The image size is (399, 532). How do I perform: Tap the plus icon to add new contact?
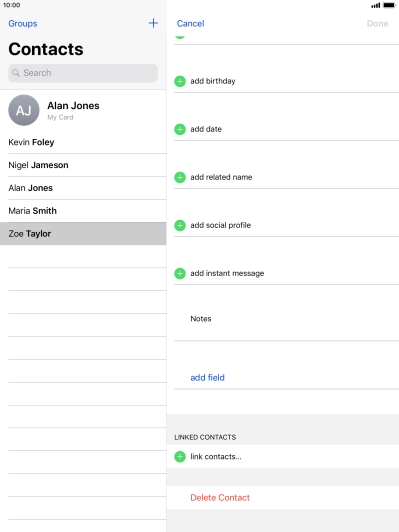point(153,23)
